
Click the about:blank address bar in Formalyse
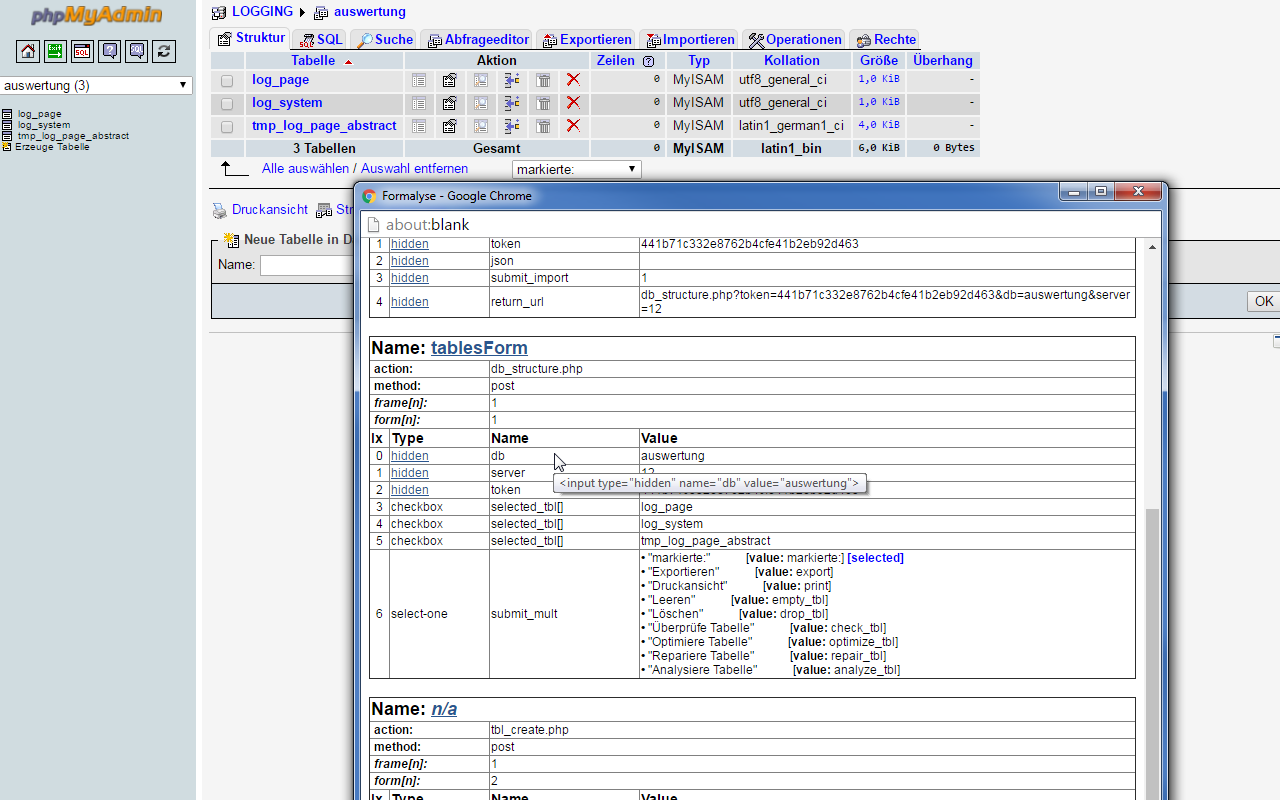[x=760, y=225]
